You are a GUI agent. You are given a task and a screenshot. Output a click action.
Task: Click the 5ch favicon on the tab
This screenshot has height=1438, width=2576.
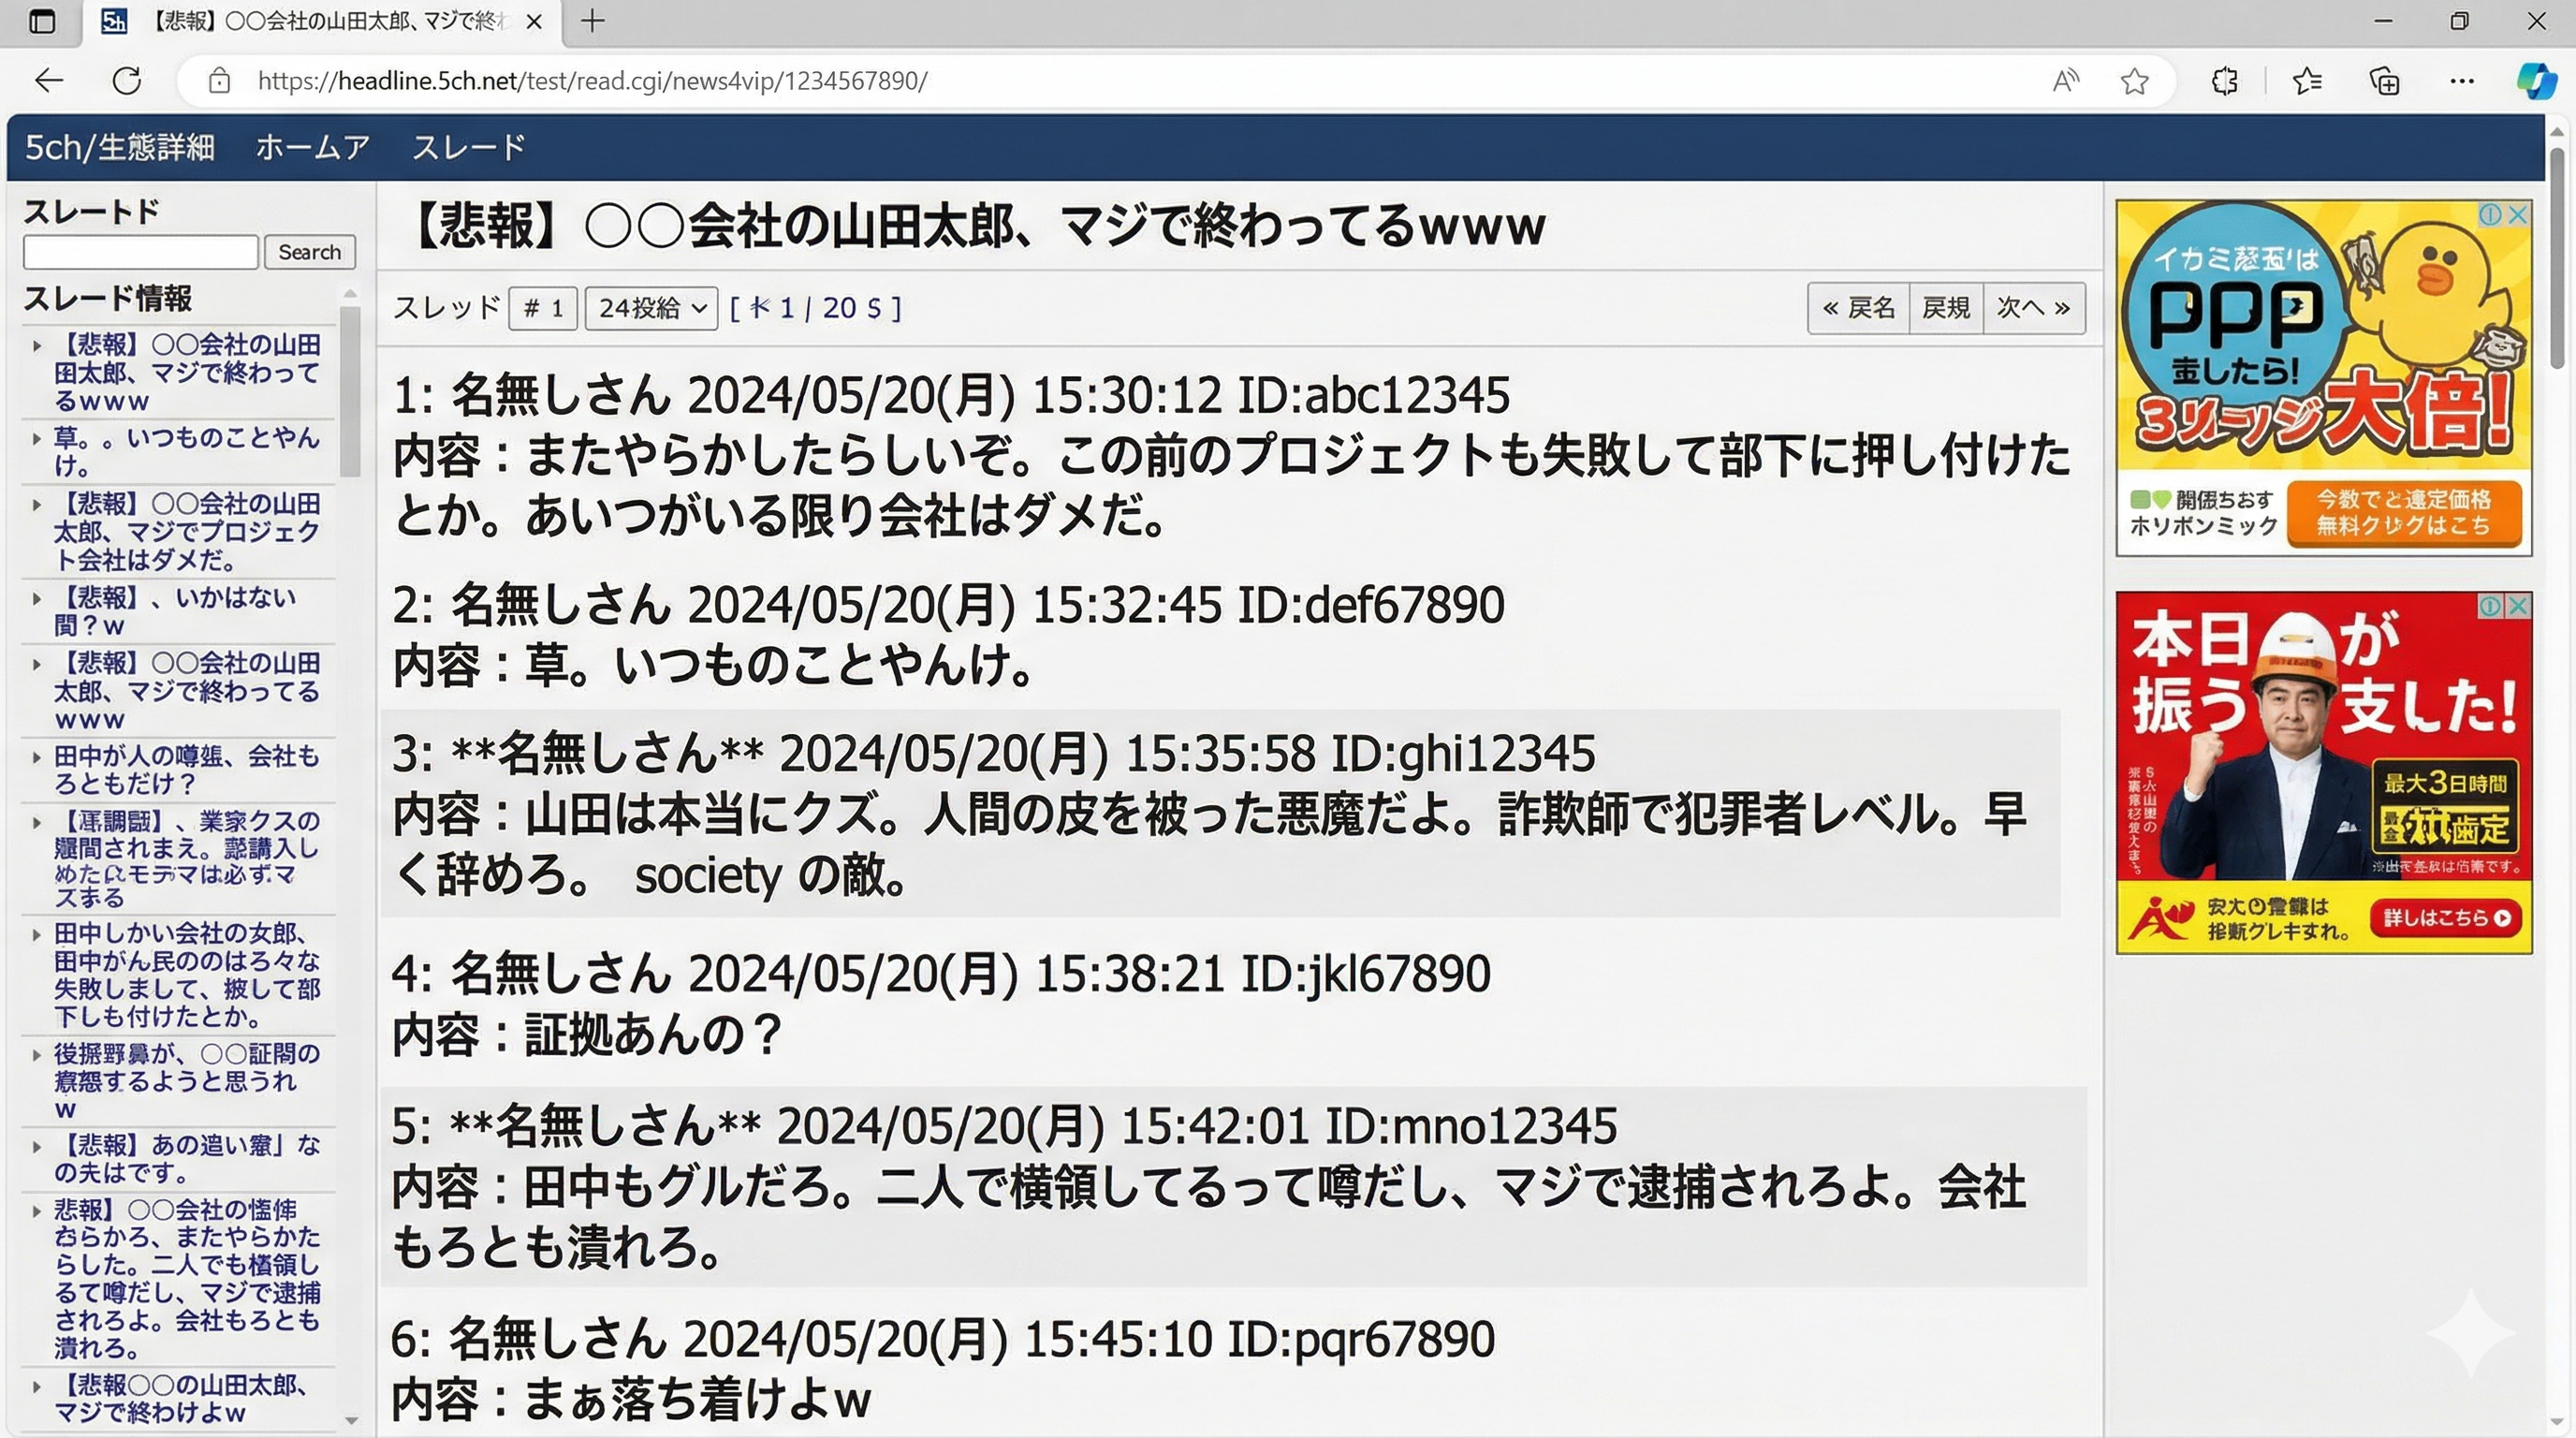tap(114, 21)
